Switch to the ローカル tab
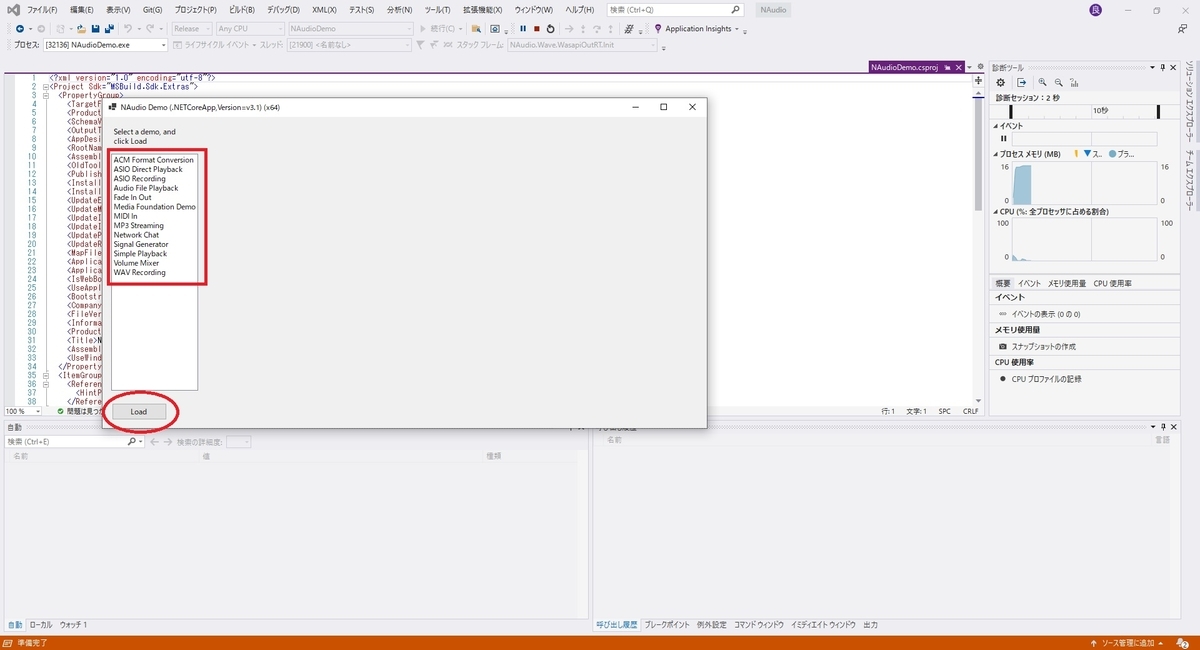Viewport: 1200px width, 650px height. [41, 625]
